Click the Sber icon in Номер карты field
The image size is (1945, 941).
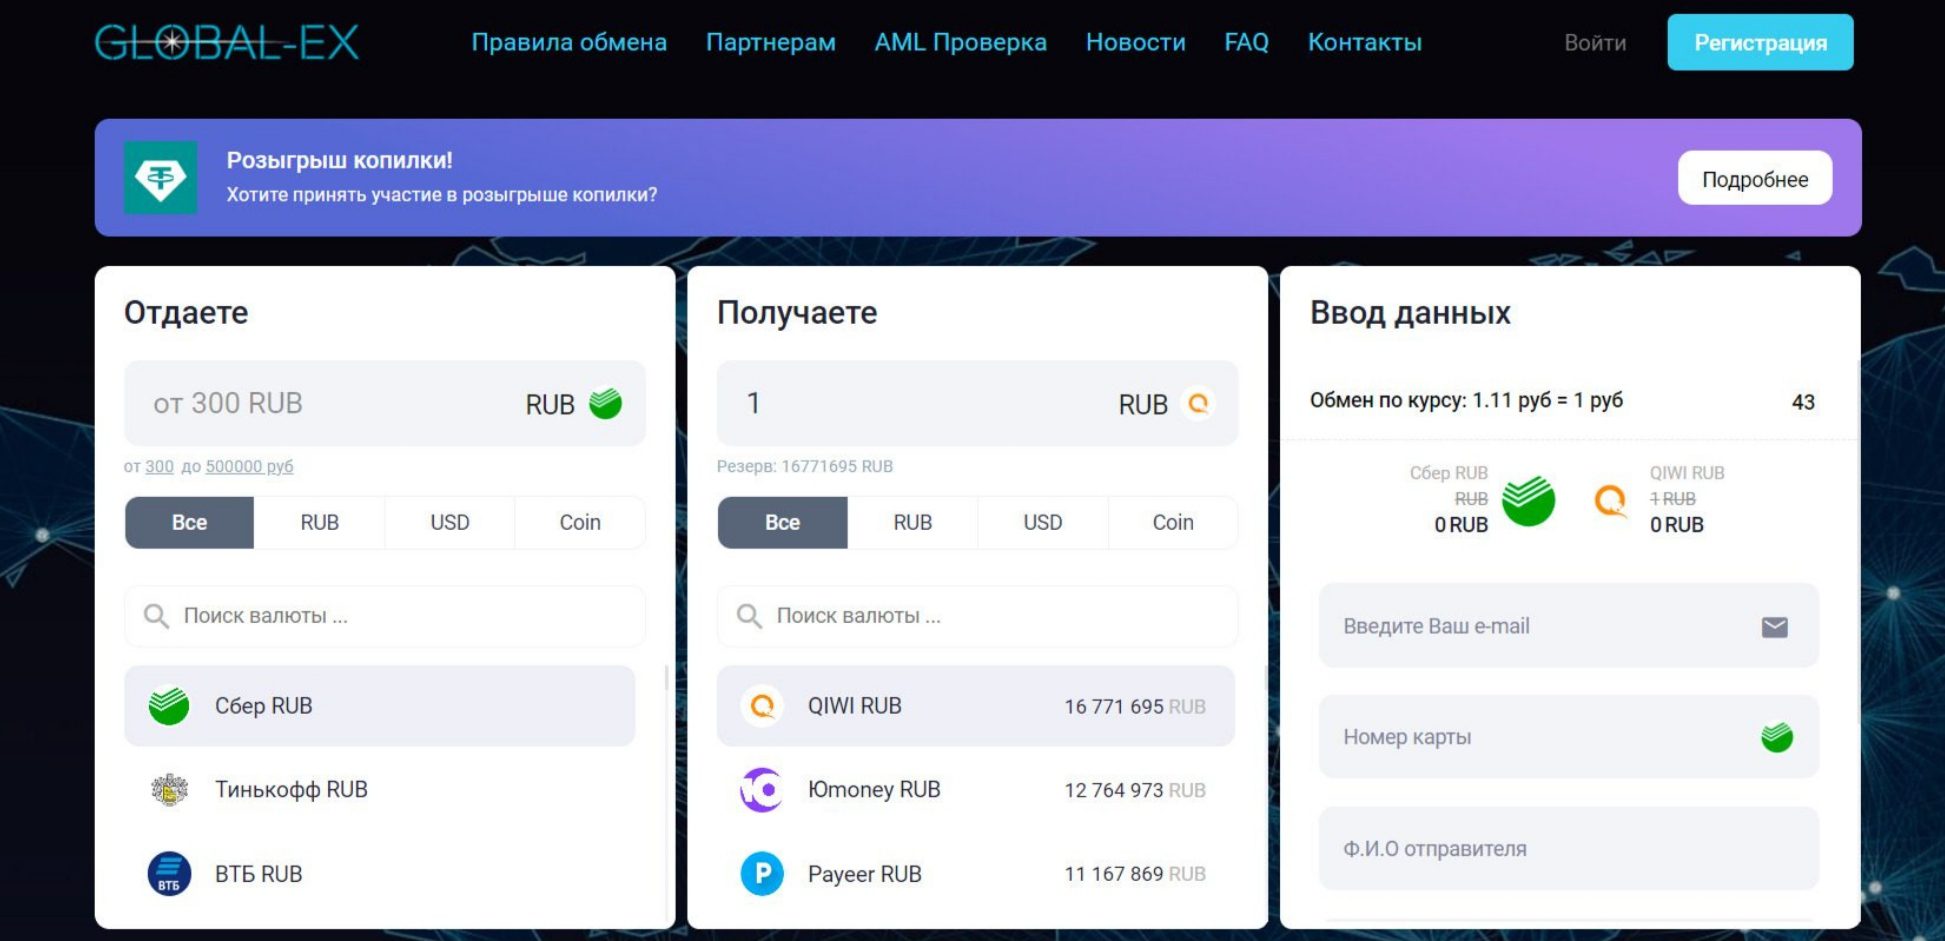pyautogui.click(x=1777, y=738)
